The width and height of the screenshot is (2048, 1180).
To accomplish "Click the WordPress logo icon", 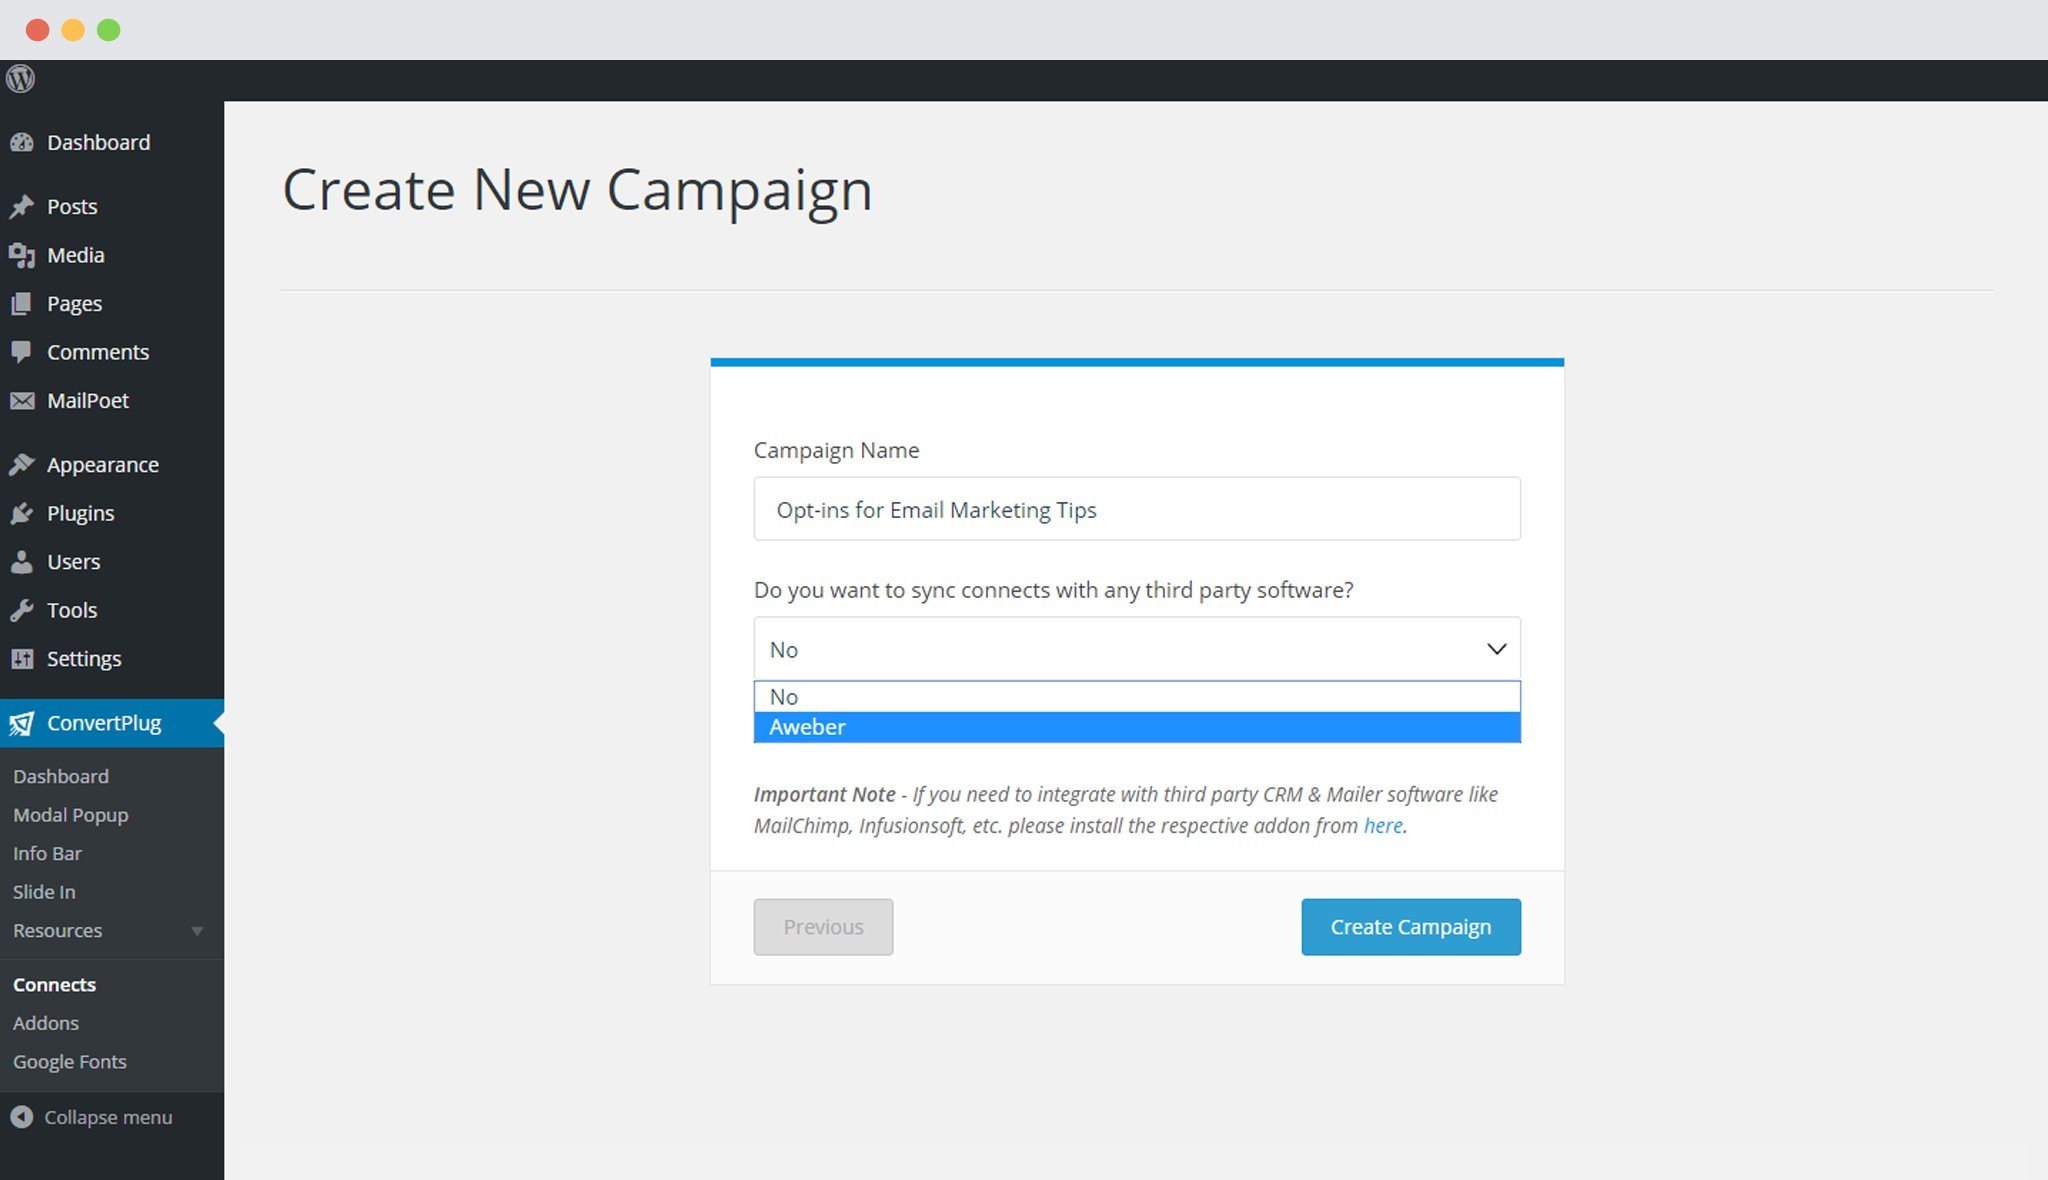I will click(x=21, y=79).
